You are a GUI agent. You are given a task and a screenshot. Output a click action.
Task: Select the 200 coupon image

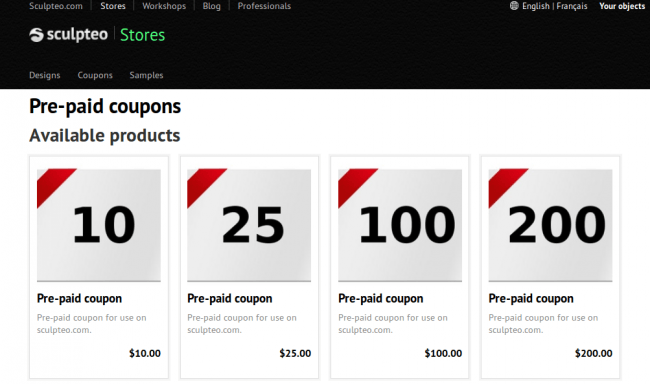click(x=550, y=225)
